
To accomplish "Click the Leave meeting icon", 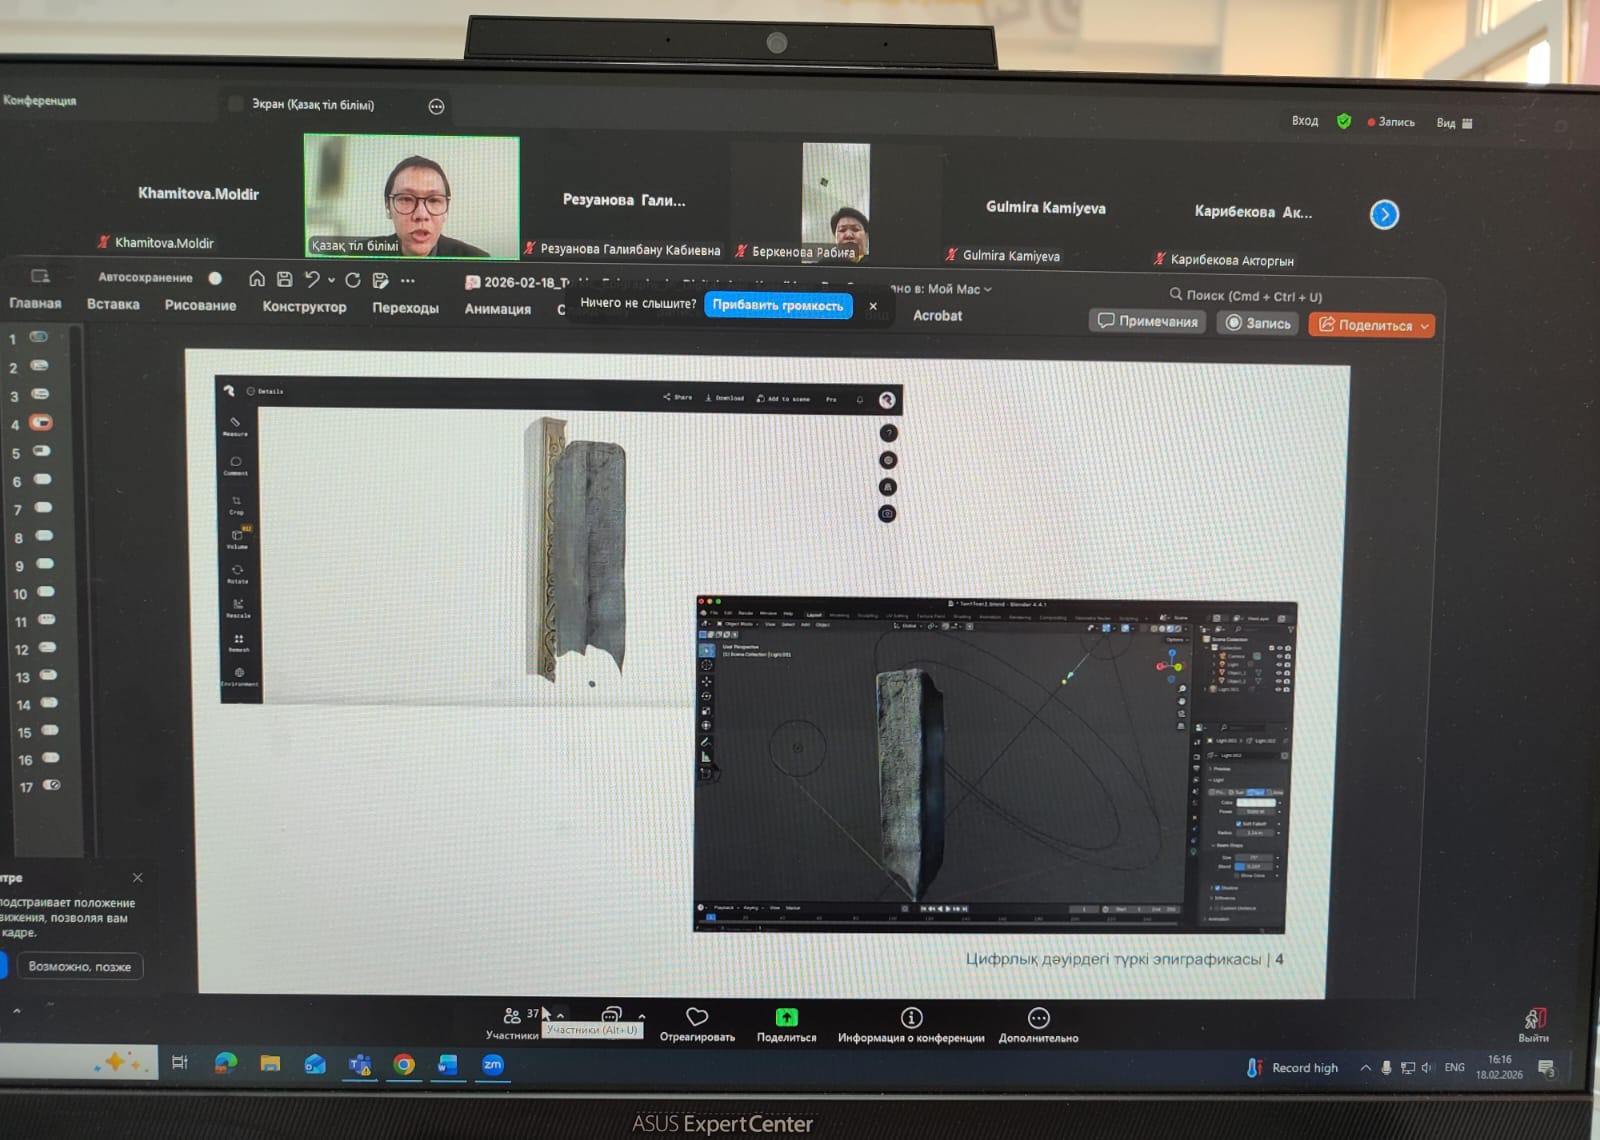I will click(x=1534, y=1019).
